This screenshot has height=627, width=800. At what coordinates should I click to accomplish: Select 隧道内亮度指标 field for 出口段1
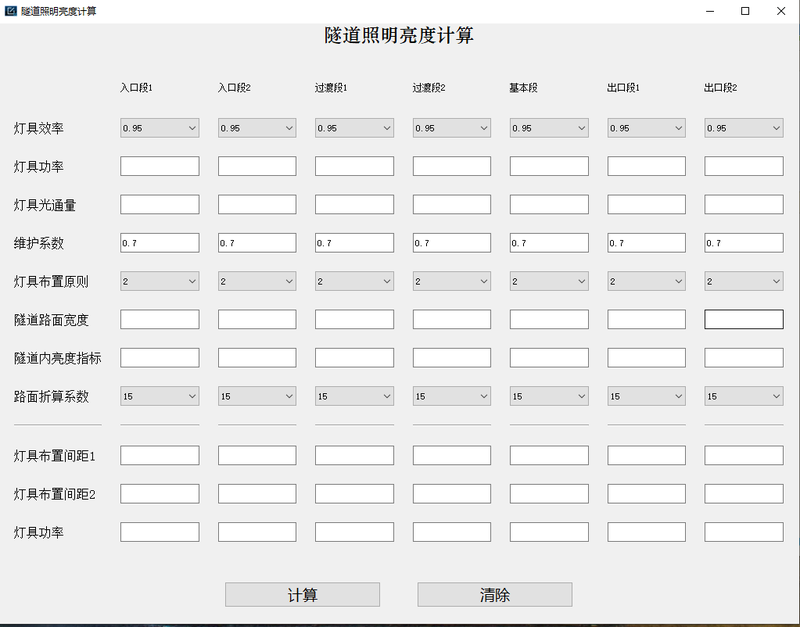click(646, 358)
